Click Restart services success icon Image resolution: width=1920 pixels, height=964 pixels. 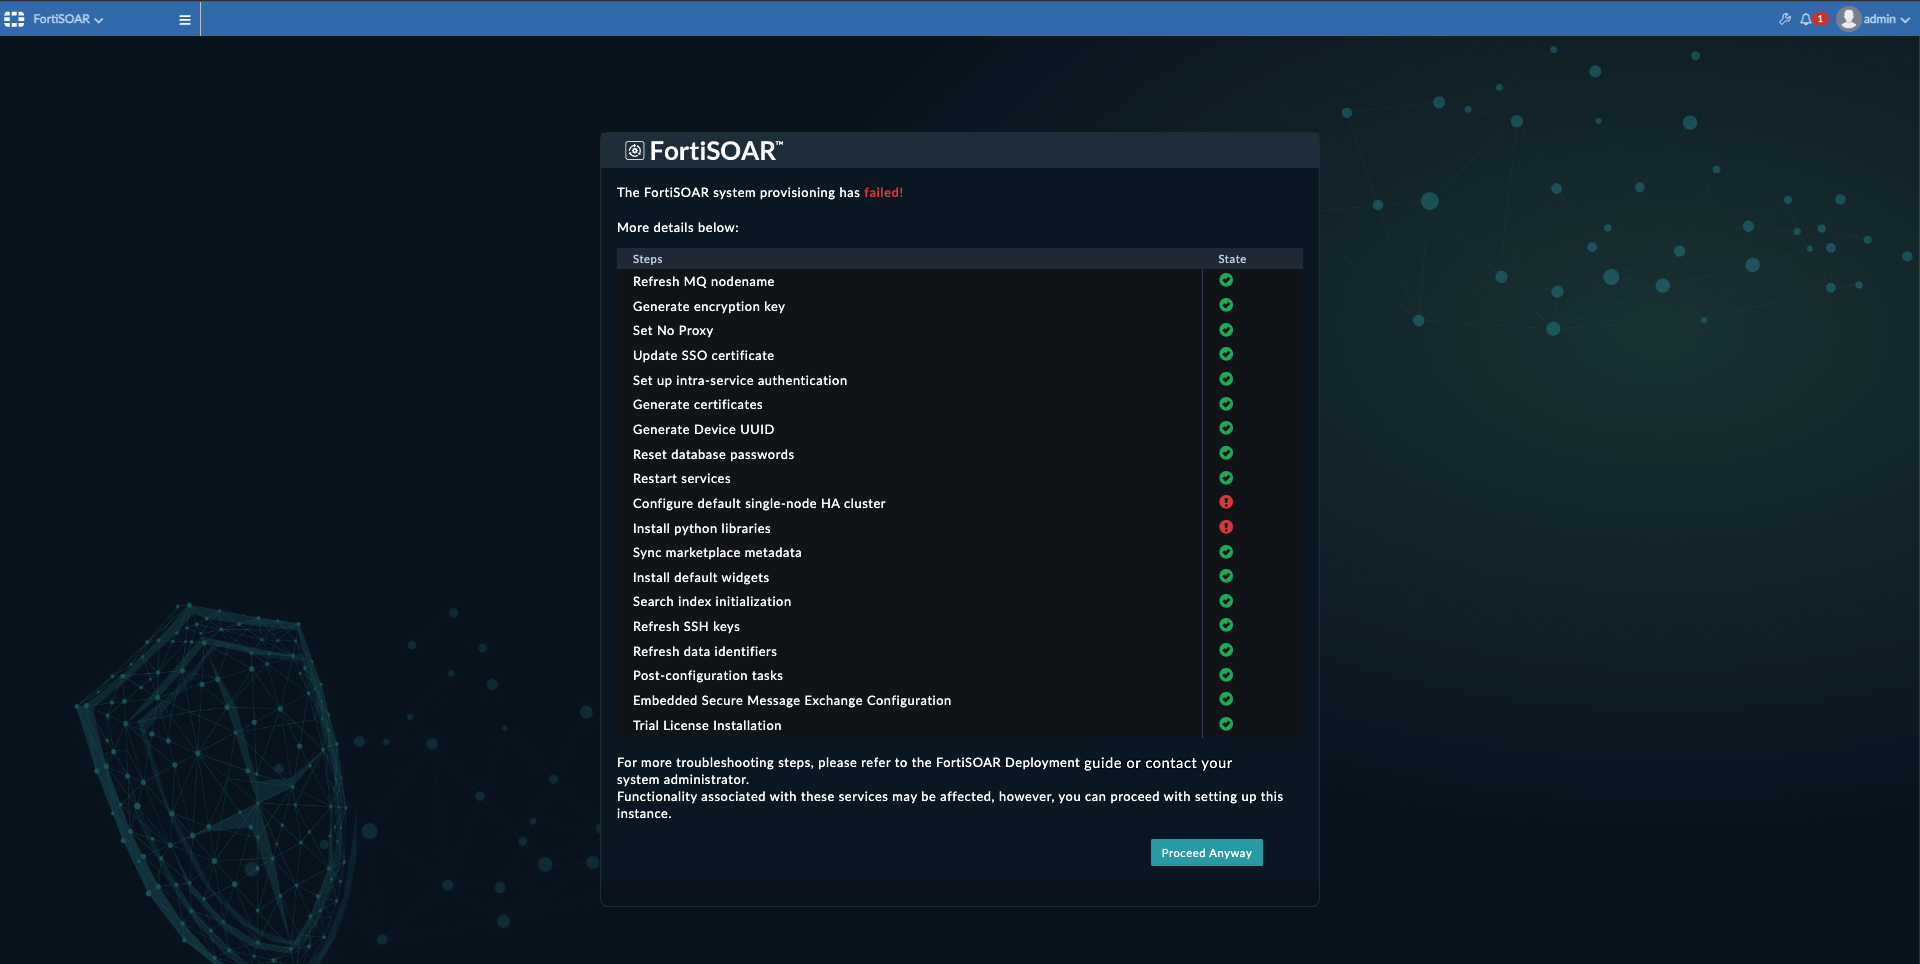[x=1226, y=478]
